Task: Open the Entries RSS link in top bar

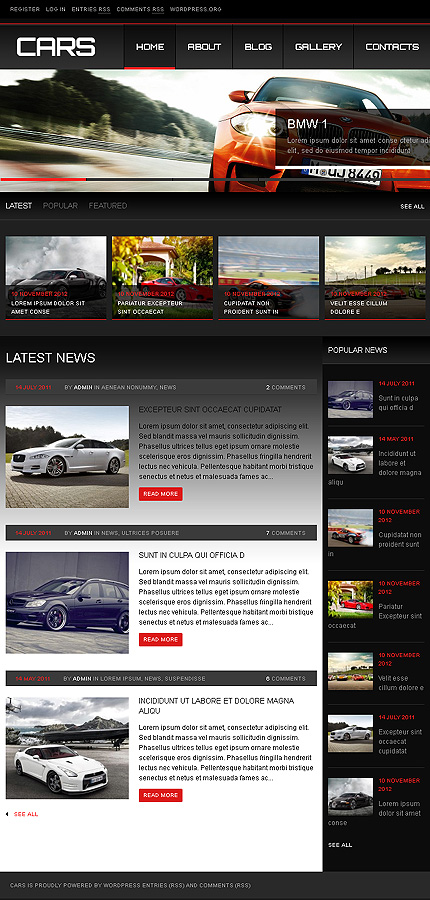Action: [91, 10]
